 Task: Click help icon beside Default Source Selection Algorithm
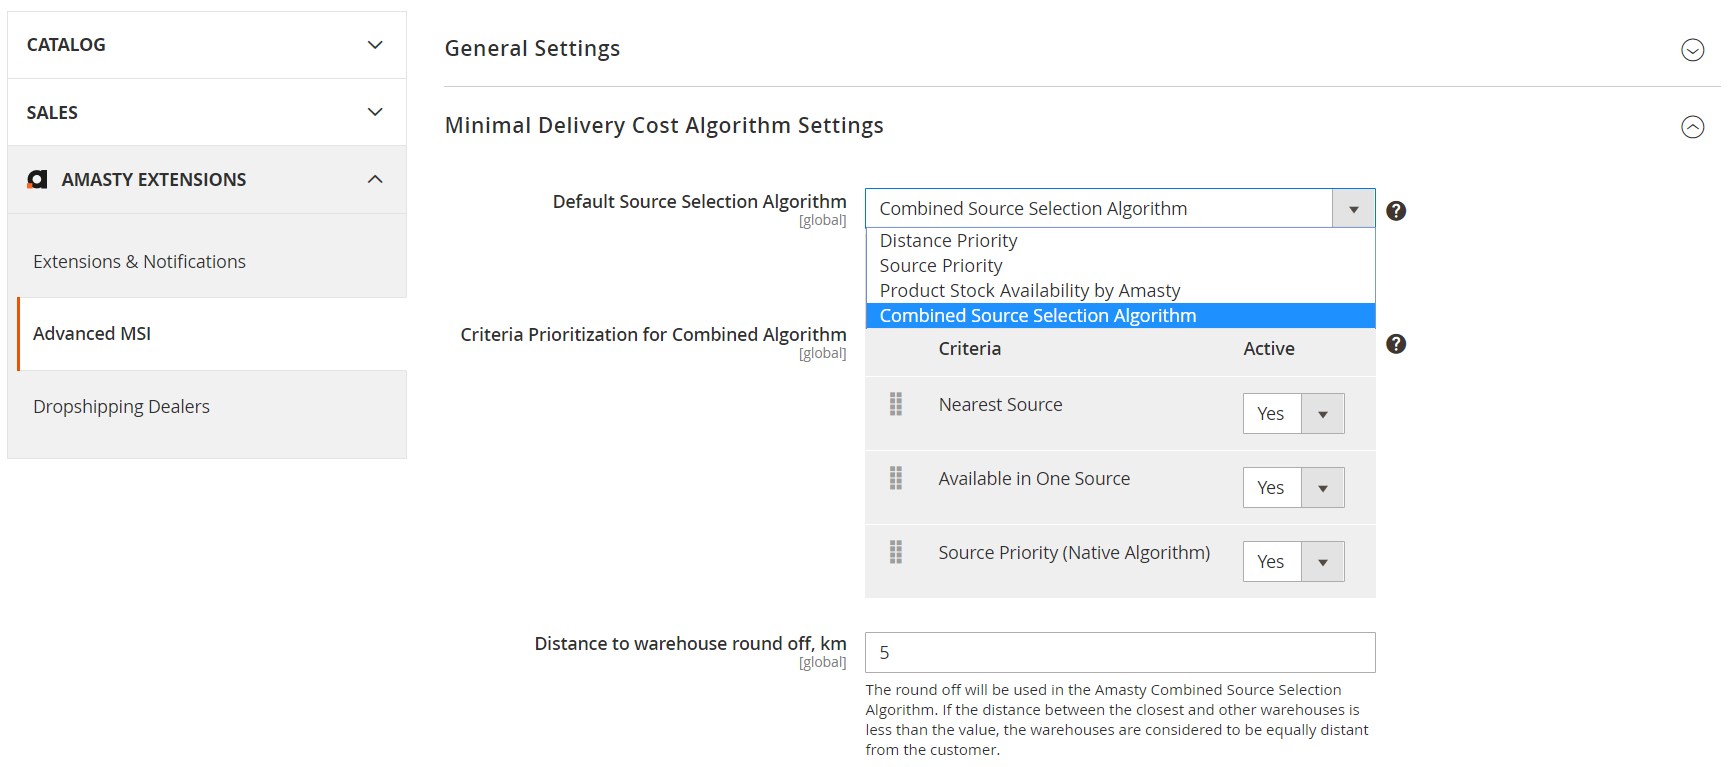tap(1396, 211)
